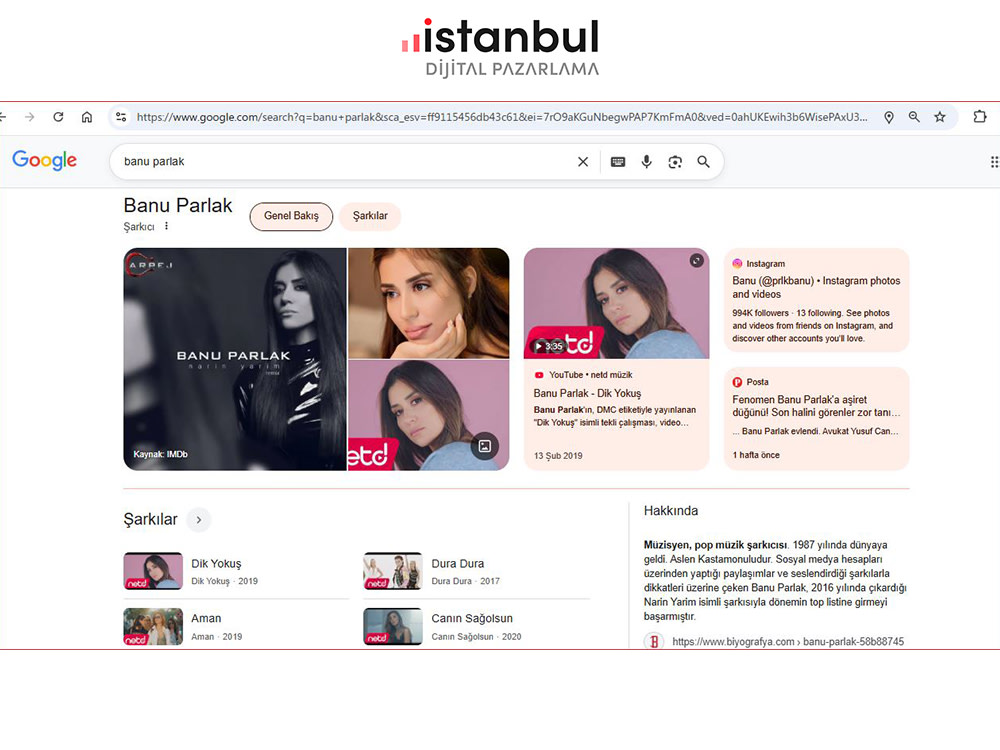This screenshot has width=1000, height=750.
Task: Open the Dik Yokuş song thumbnail
Action: (153, 571)
